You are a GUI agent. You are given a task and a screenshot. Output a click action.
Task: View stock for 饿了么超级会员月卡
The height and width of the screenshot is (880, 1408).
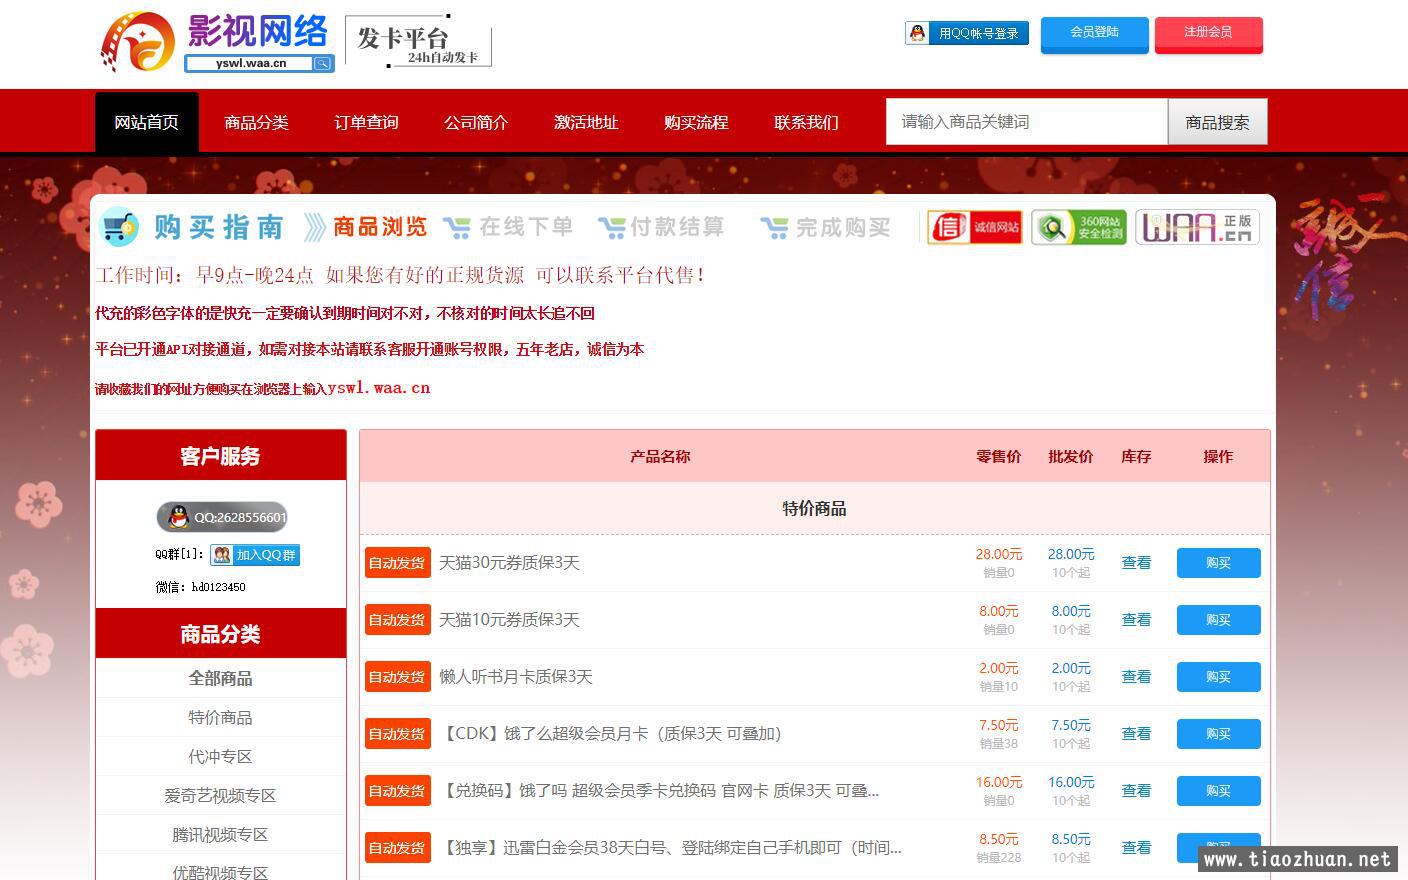pyautogui.click(x=1136, y=734)
